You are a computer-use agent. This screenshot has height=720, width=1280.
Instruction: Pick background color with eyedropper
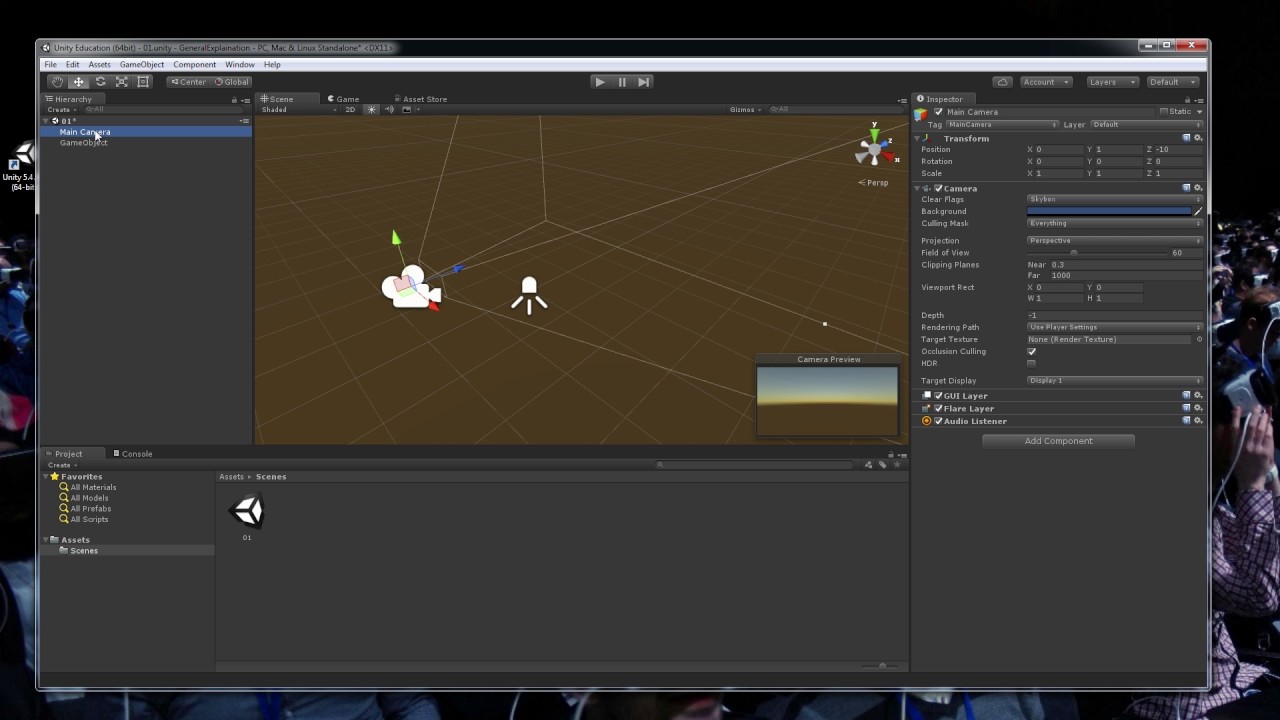(x=1198, y=211)
